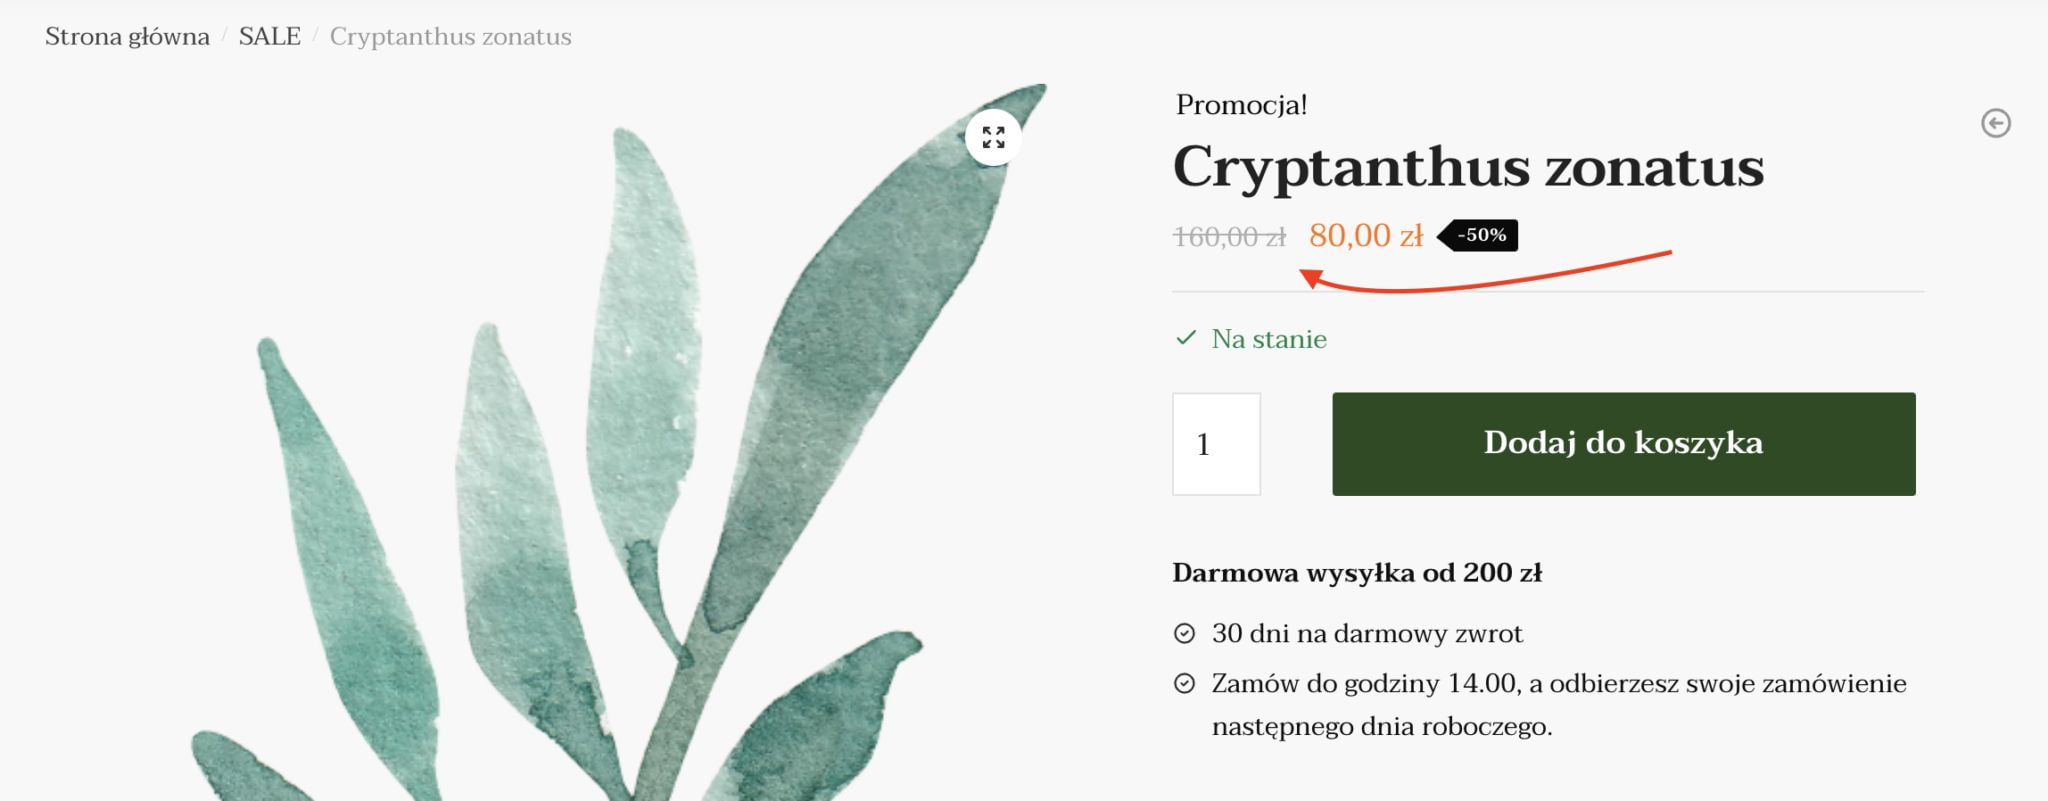The image size is (2048, 801).
Task: Focus the quantity input field
Action: [1216, 444]
